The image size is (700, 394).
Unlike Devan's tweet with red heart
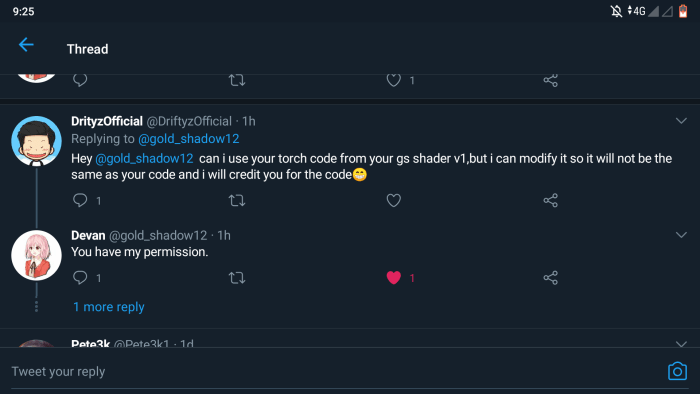(393, 278)
